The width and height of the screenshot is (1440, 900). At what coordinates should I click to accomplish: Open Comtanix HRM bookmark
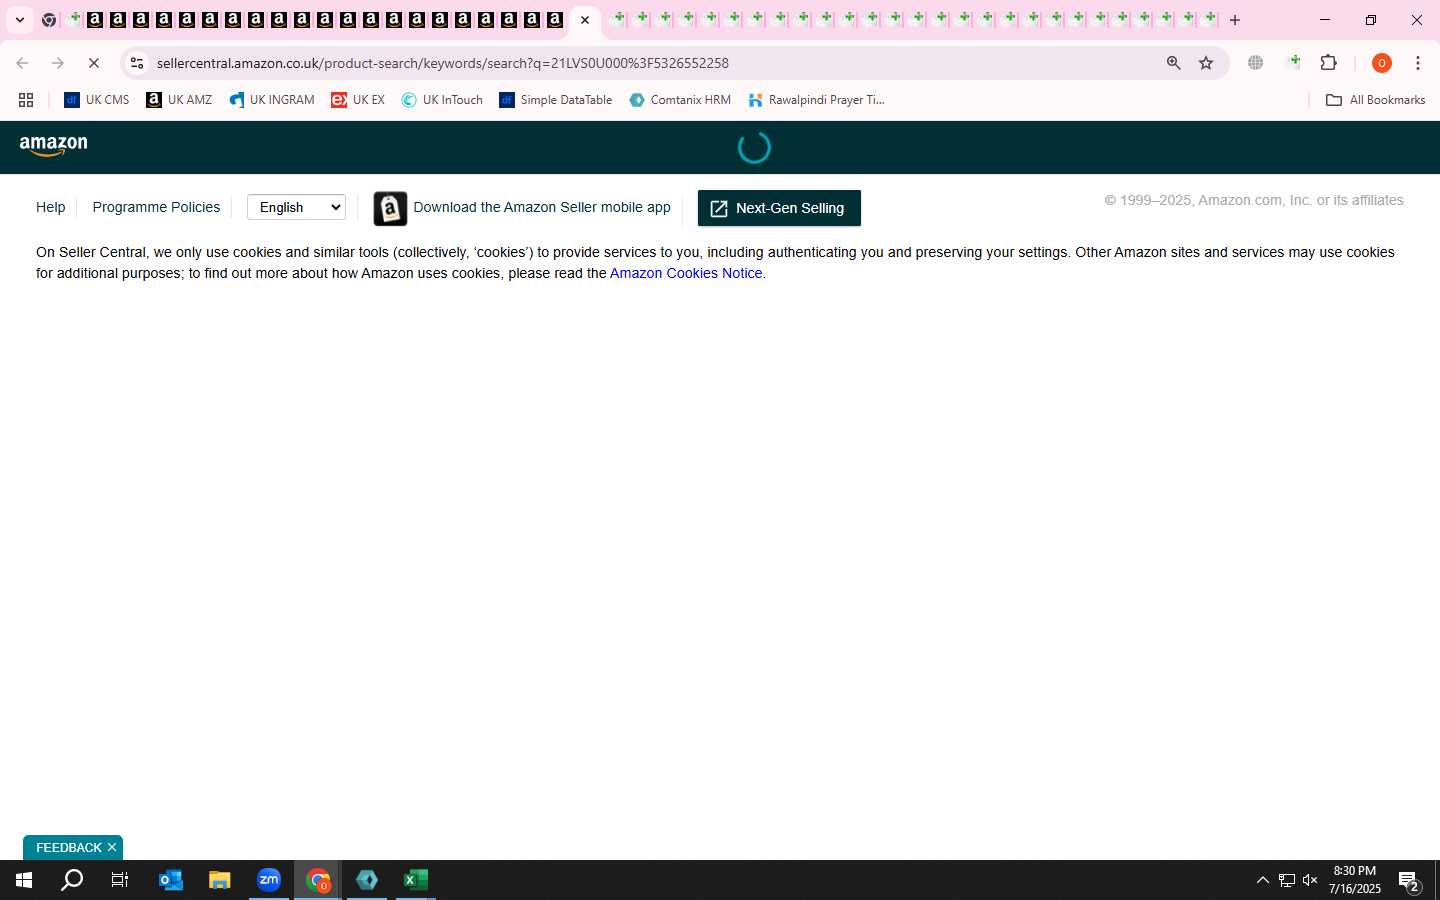tap(680, 100)
